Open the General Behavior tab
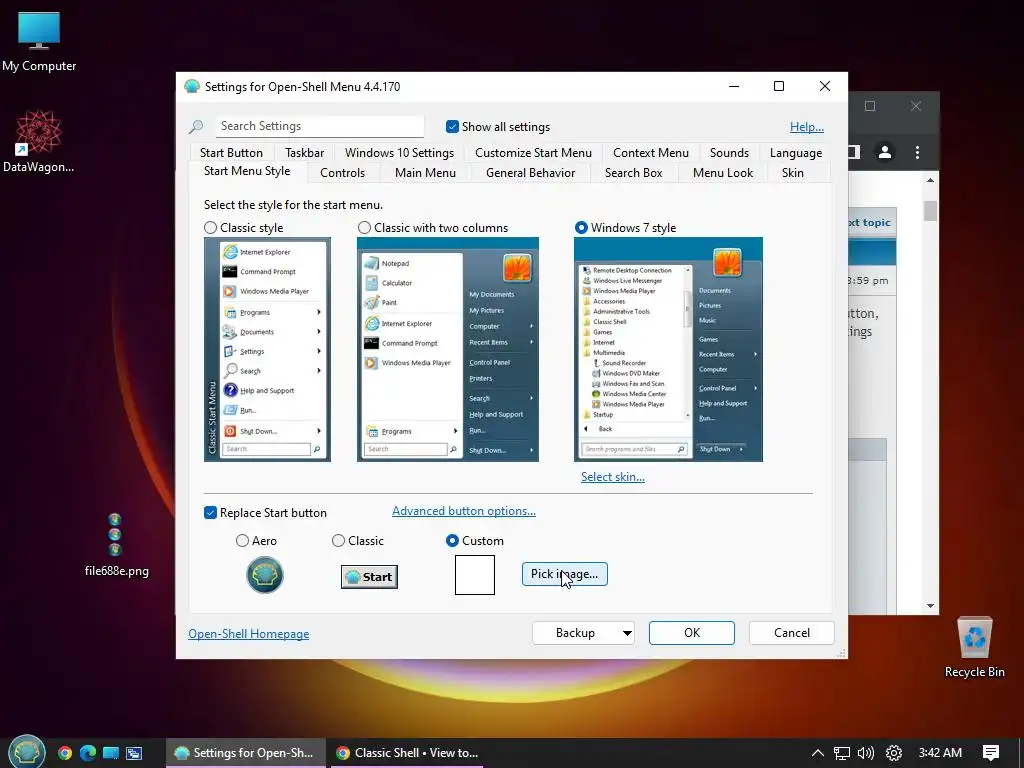 tap(530, 173)
